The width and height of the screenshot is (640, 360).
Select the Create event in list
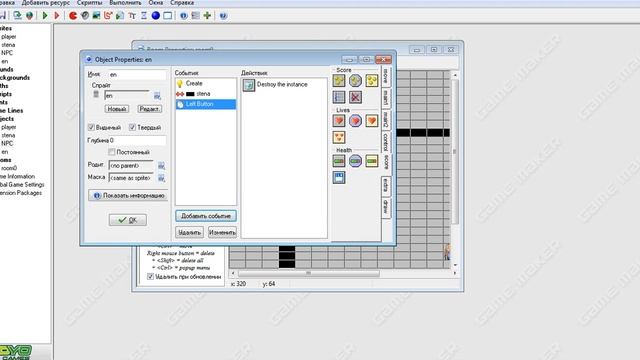[x=206, y=83]
